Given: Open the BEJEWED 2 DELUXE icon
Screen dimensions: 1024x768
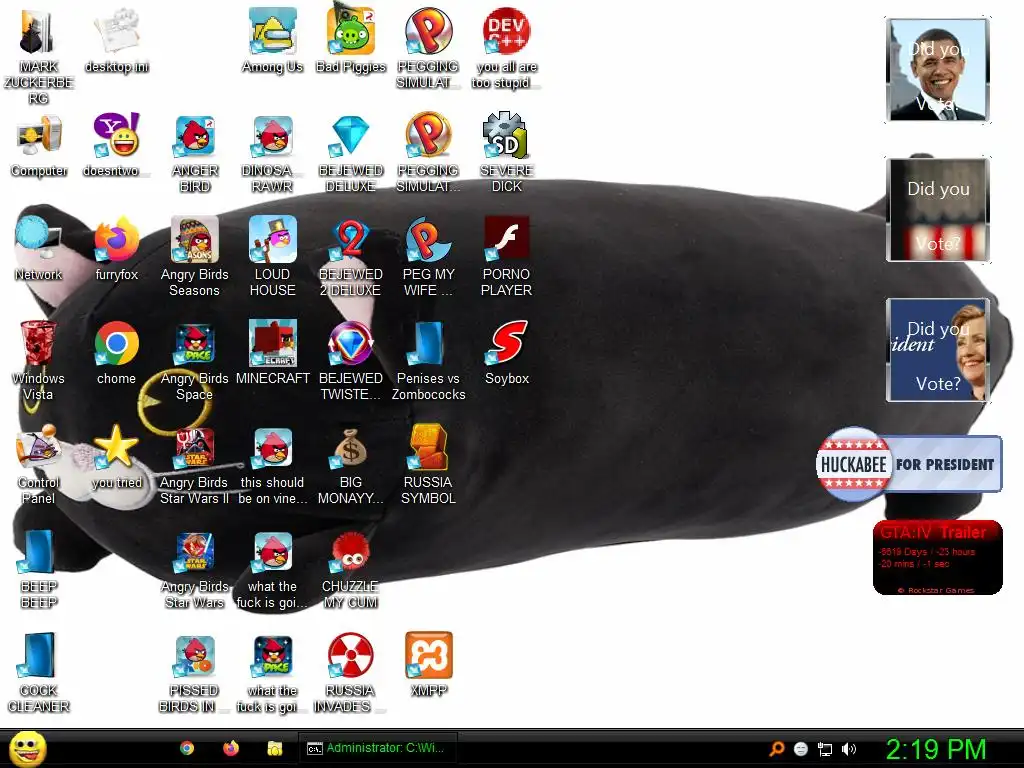Looking at the screenshot, I should (351, 239).
